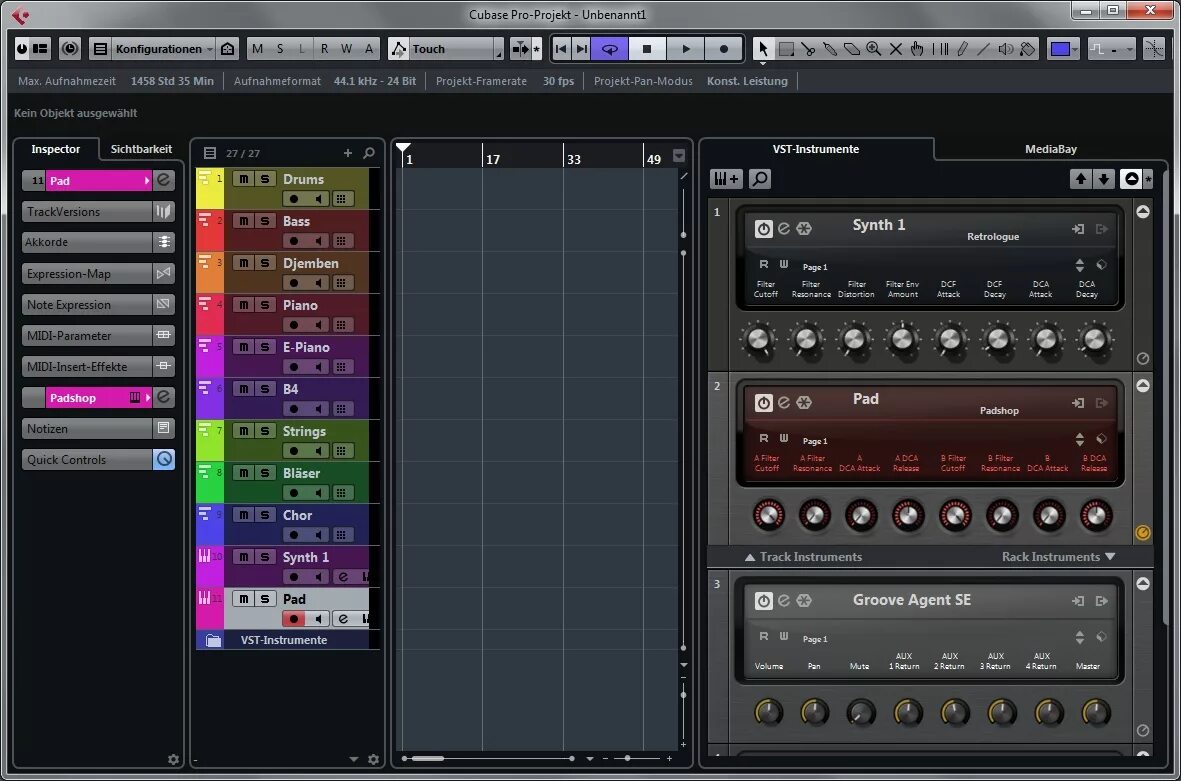Select the Glue tool
1181x781 pixels.
(830, 49)
